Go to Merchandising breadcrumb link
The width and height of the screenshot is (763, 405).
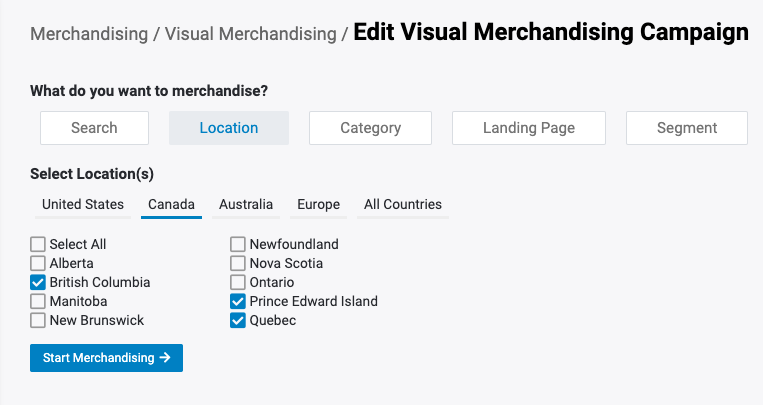88,34
